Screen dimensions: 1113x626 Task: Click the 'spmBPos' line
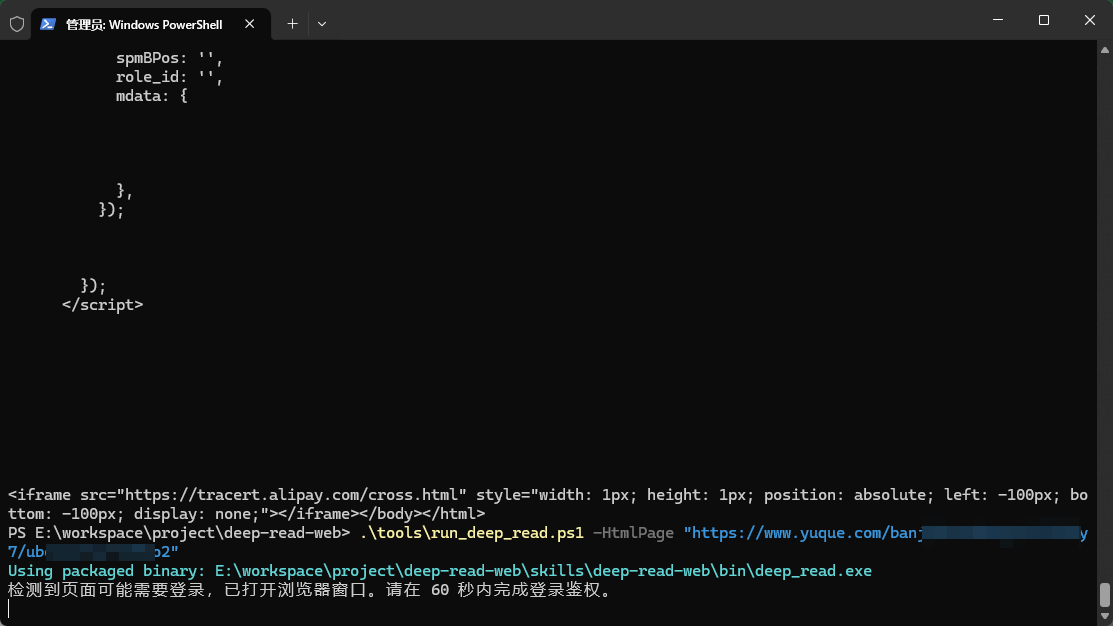click(170, 58)
